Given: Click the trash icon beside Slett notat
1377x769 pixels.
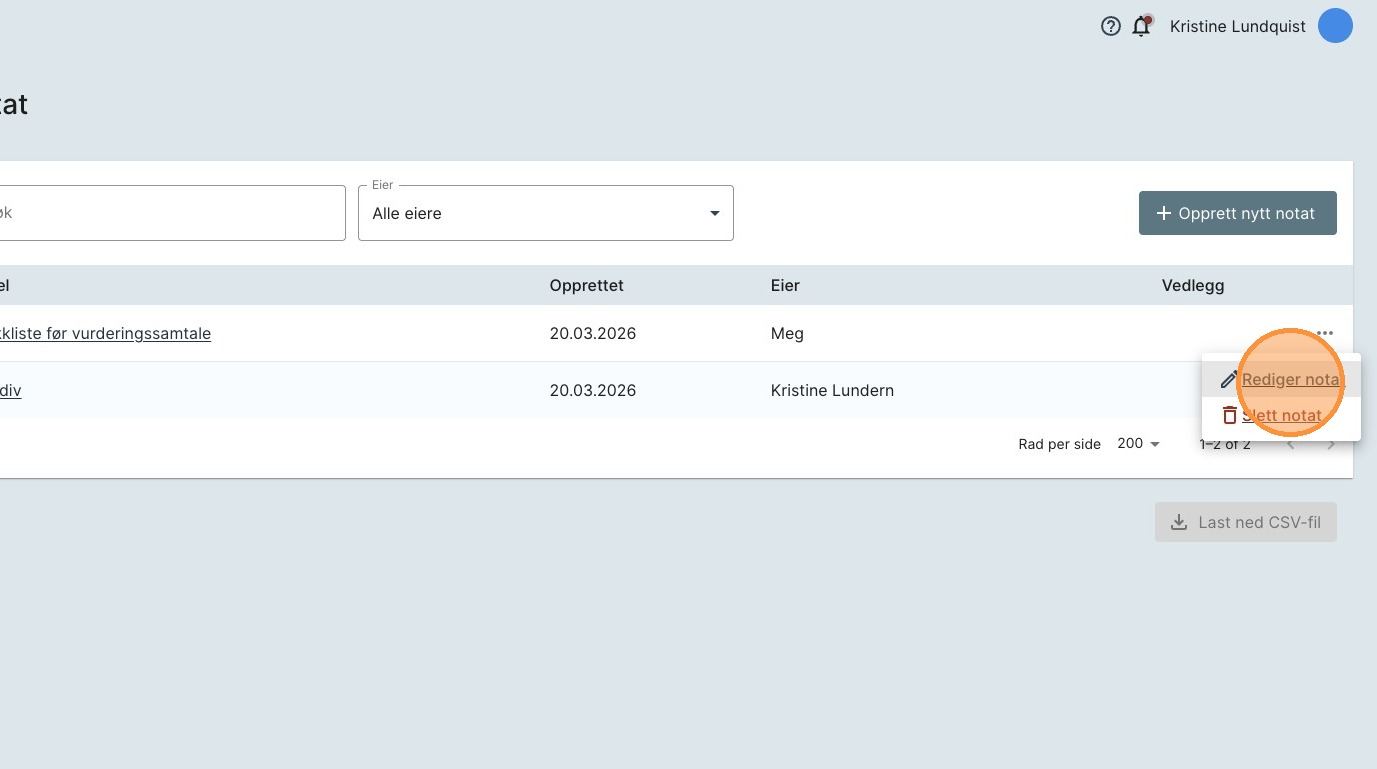Looking at the screenshot, I should tap(1229, 415).
